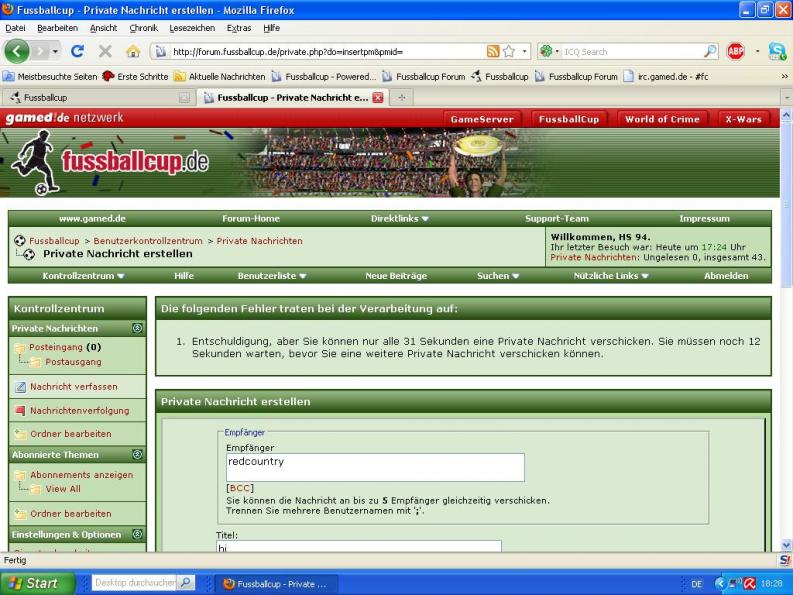Expand the Kontrollzentrum navigation dropdown
793x595 pixels.
[83, 275]
